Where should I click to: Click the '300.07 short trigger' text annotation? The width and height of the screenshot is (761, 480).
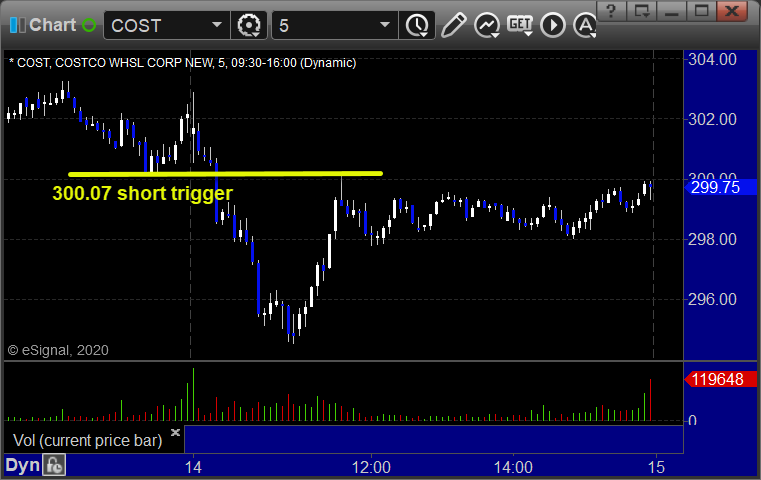[x=143, y=193]
